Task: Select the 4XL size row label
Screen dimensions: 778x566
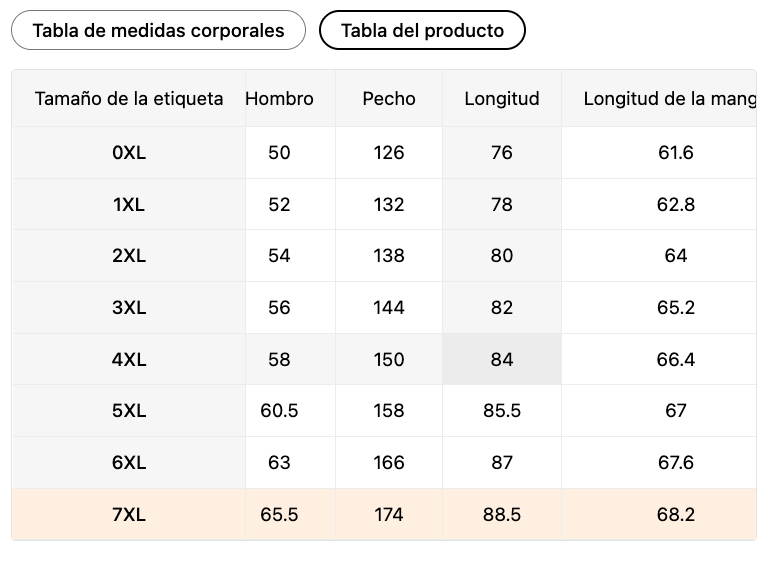Action: click(129, 359)
